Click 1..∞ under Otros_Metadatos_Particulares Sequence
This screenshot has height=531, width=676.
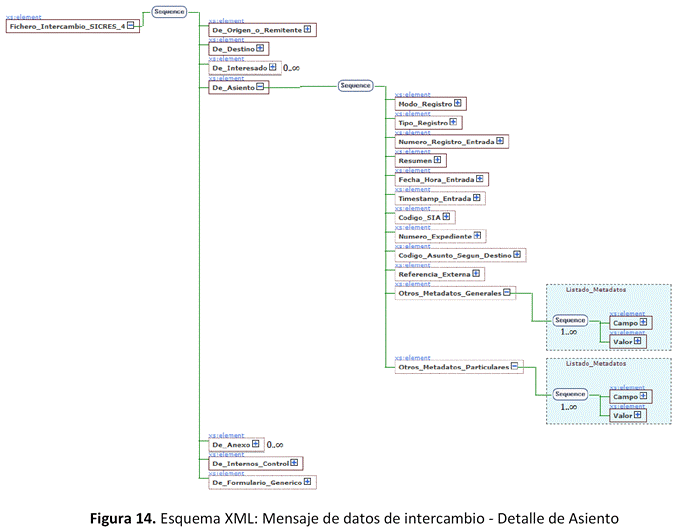point(569,407)
